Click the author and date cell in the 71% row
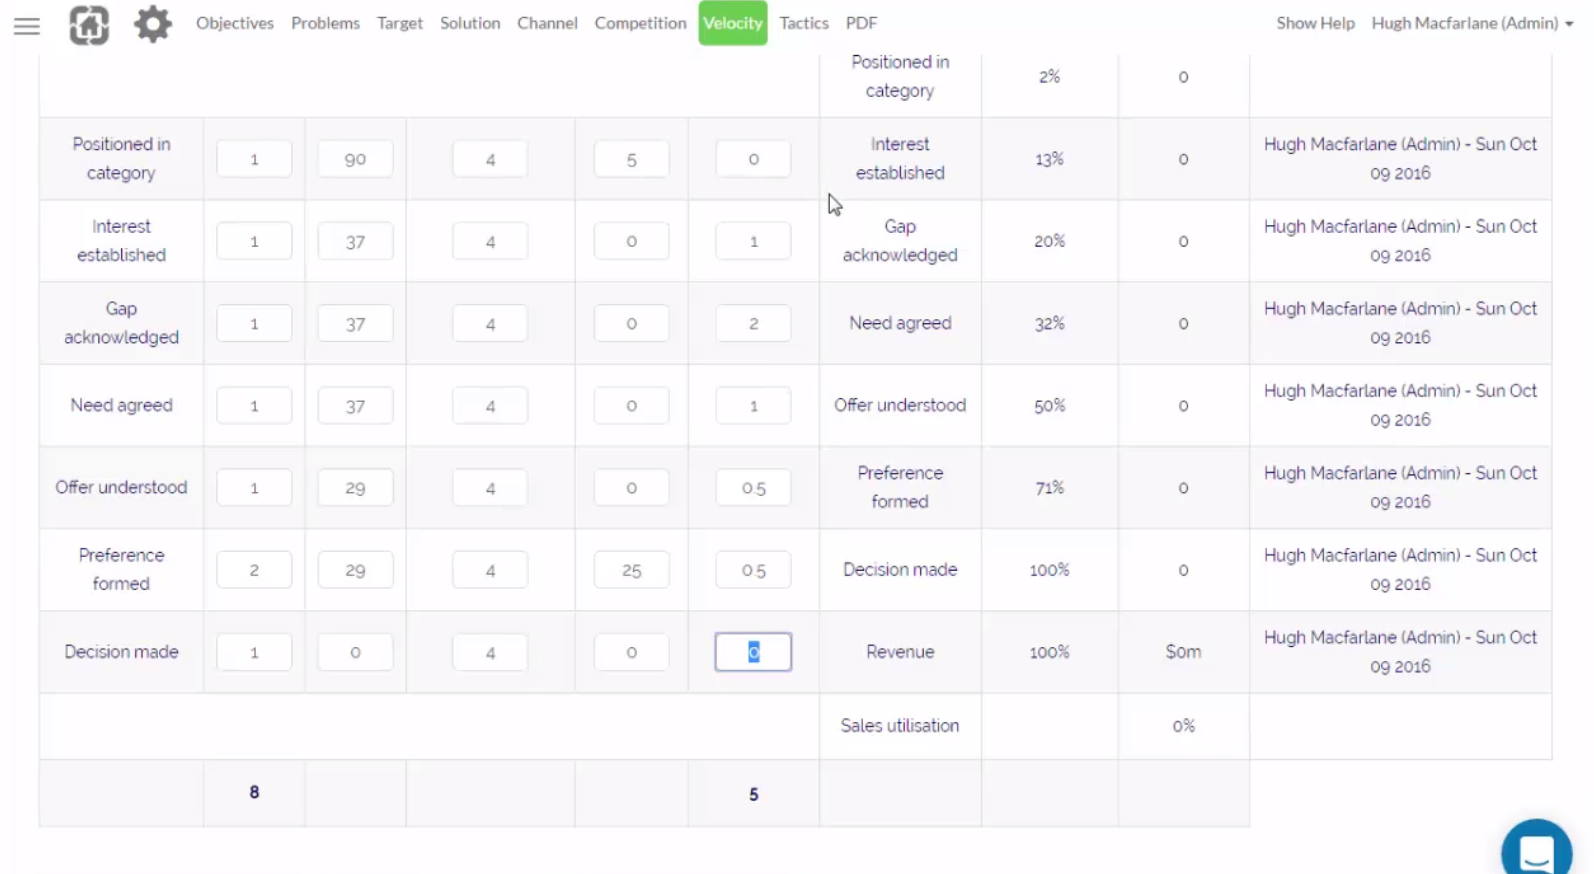 pos(1400,487)
